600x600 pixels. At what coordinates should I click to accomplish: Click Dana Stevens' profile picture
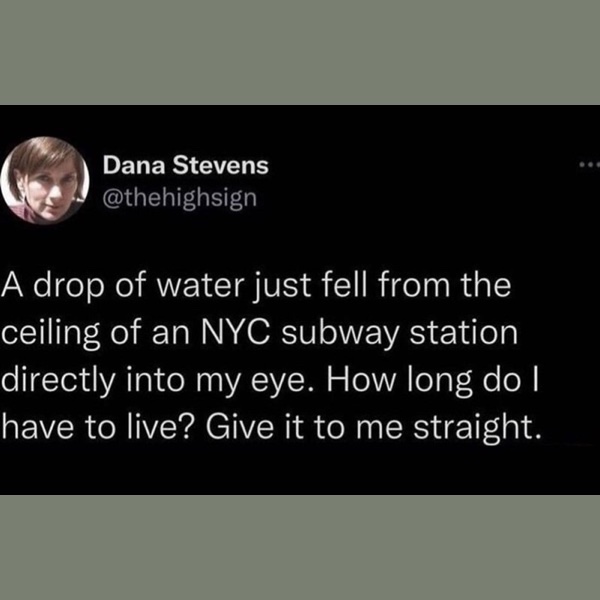[48, 179]
